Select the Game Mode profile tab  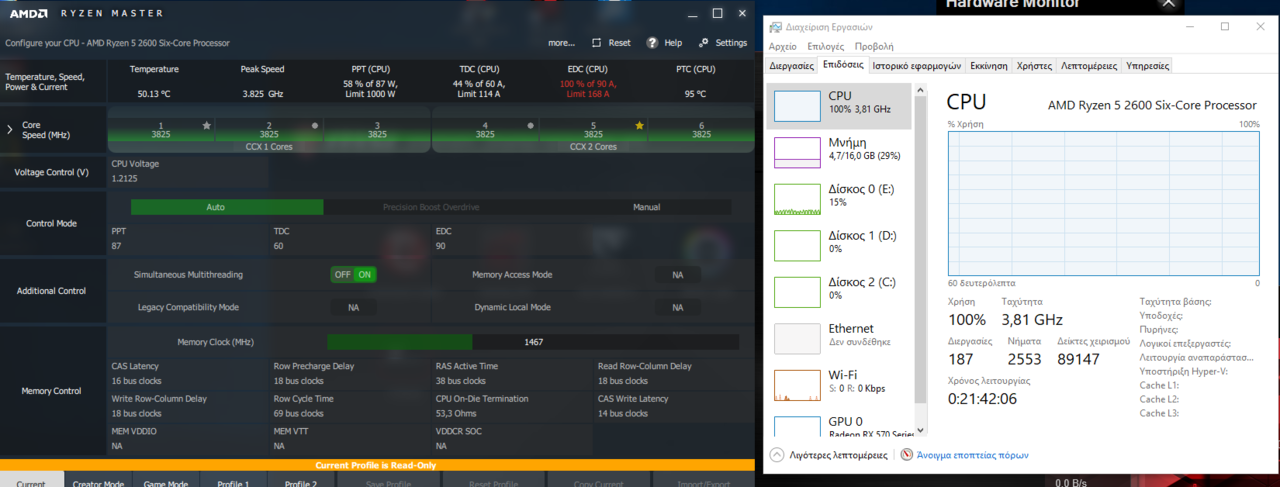[x=165, y=480]
